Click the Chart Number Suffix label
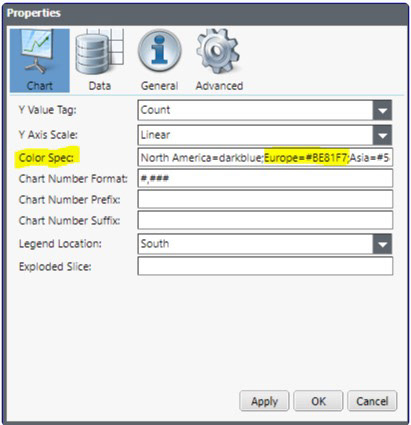The image size is (411, 425). tap(69, 220)
